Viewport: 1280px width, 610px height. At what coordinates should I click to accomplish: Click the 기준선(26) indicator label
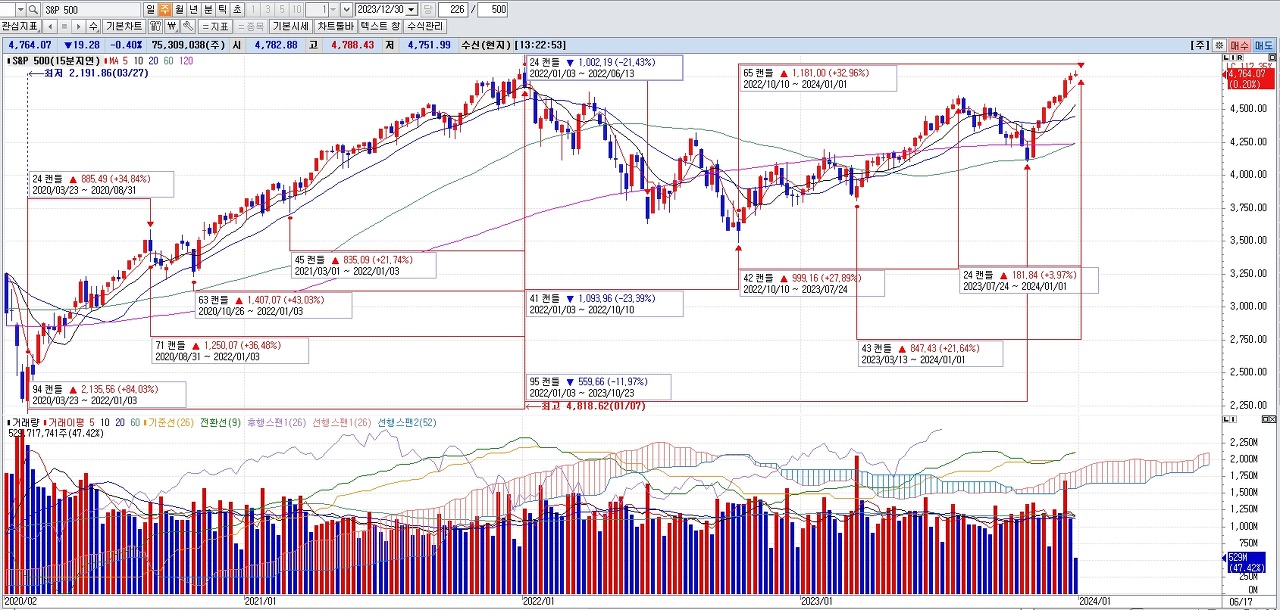point(170,422)
